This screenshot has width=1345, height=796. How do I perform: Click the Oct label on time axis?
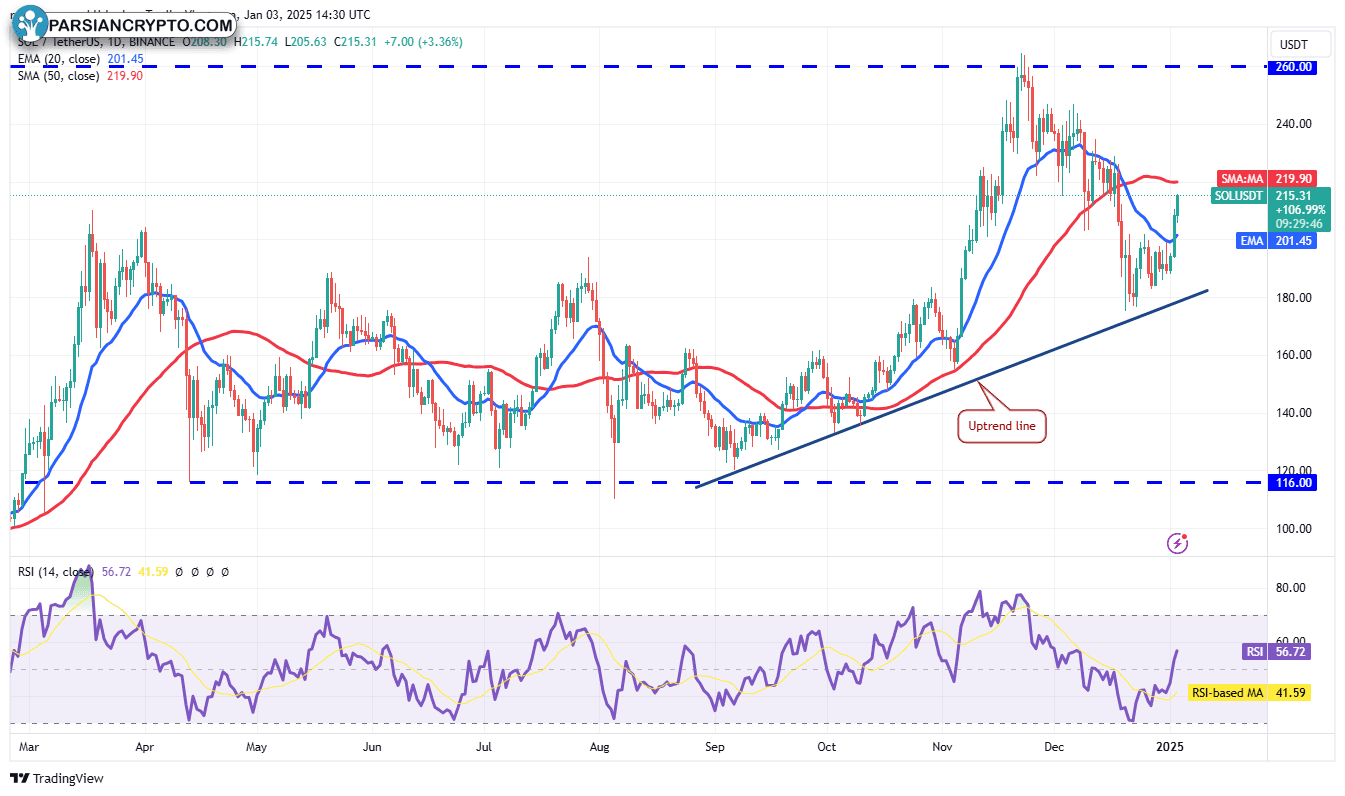[827, 746]
